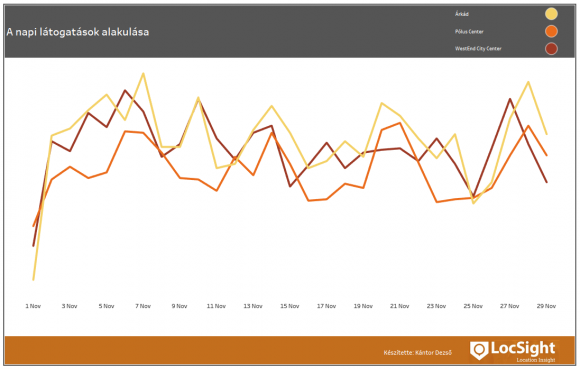Select the Pólus Center legend label

coord(469,32)
